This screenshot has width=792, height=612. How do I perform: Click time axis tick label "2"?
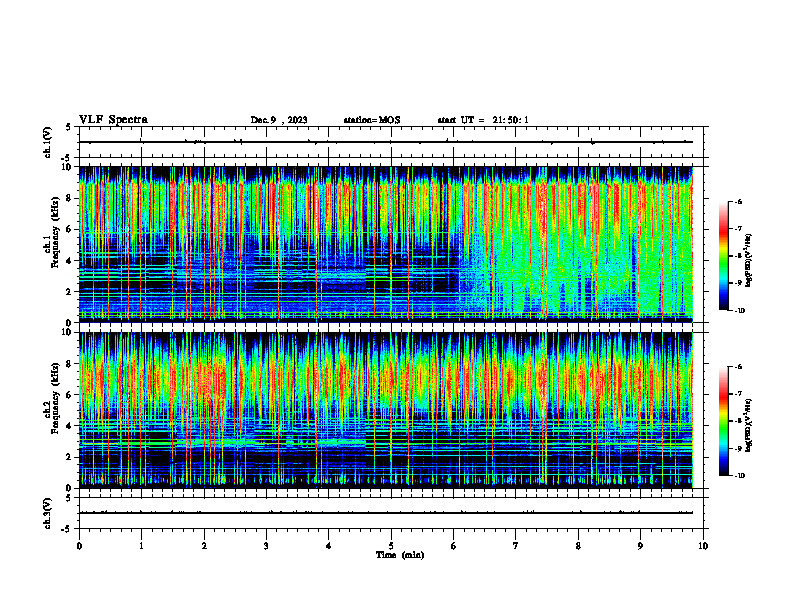pos(204,546)
